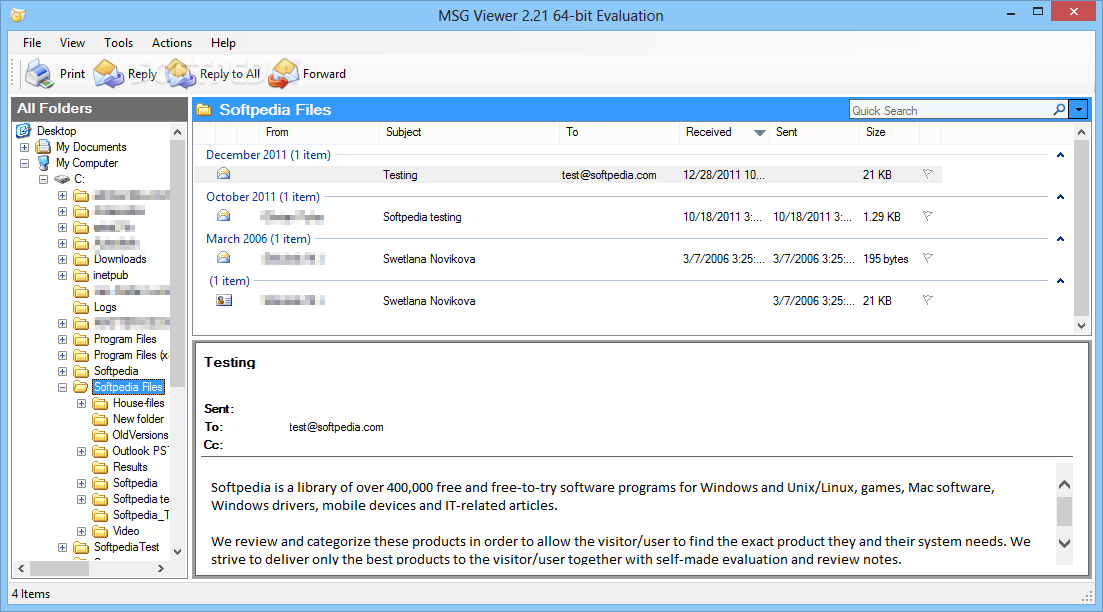Select the Desktop icon in folder tree

pos(24,131)
